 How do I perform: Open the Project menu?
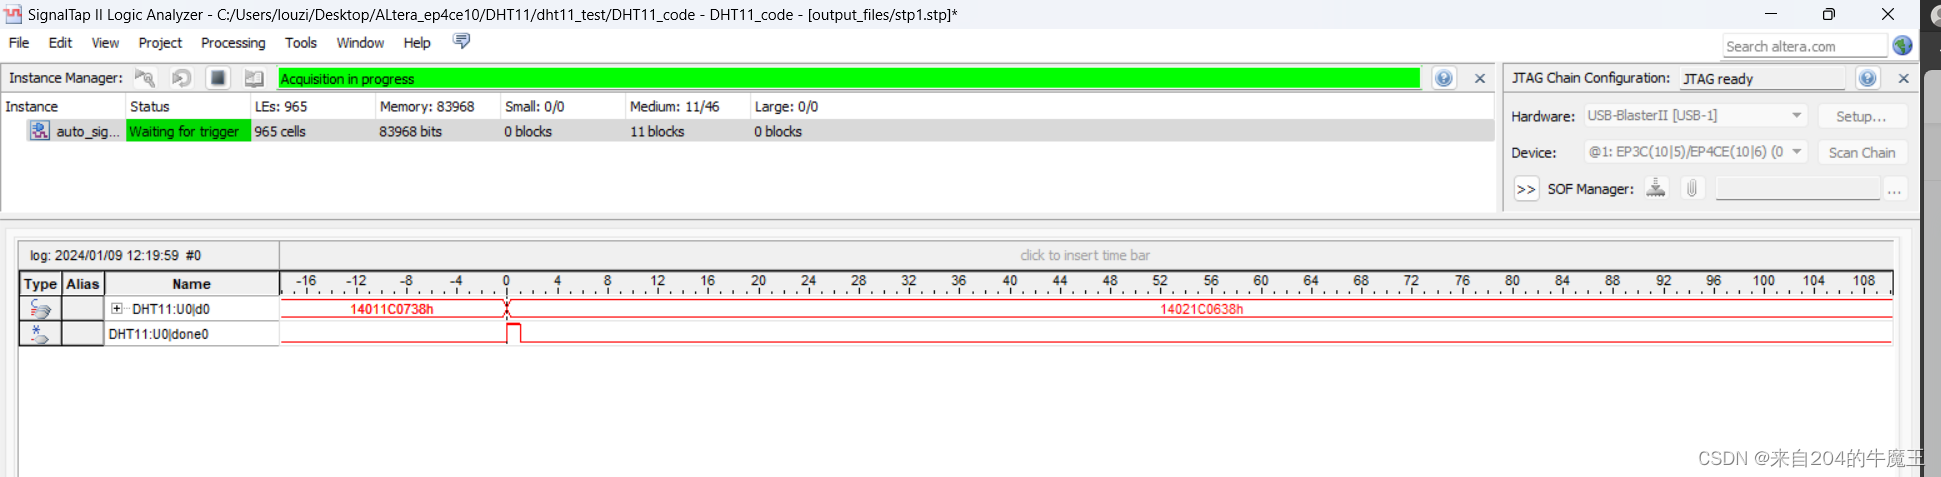160,43
